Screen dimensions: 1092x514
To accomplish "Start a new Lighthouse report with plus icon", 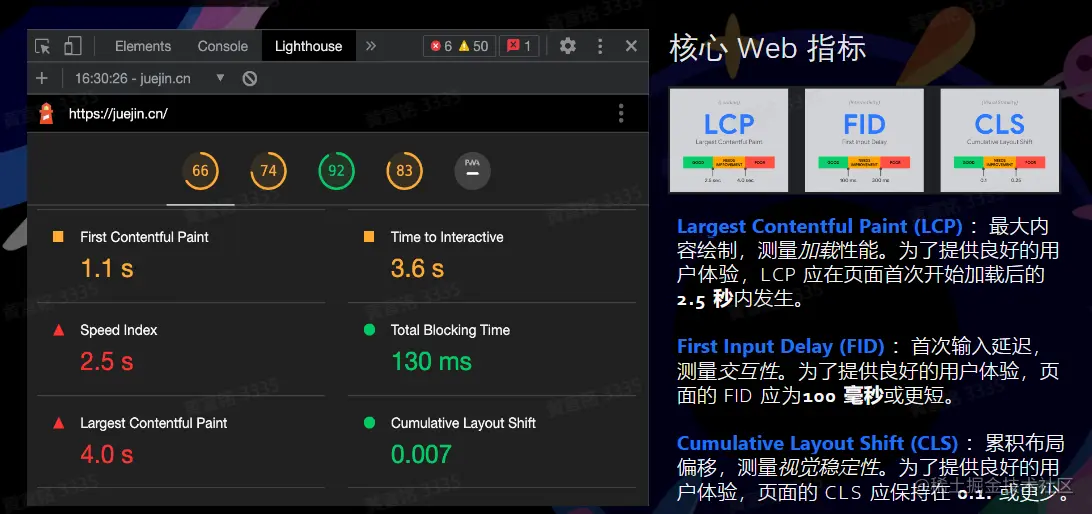I will (42, 78).
